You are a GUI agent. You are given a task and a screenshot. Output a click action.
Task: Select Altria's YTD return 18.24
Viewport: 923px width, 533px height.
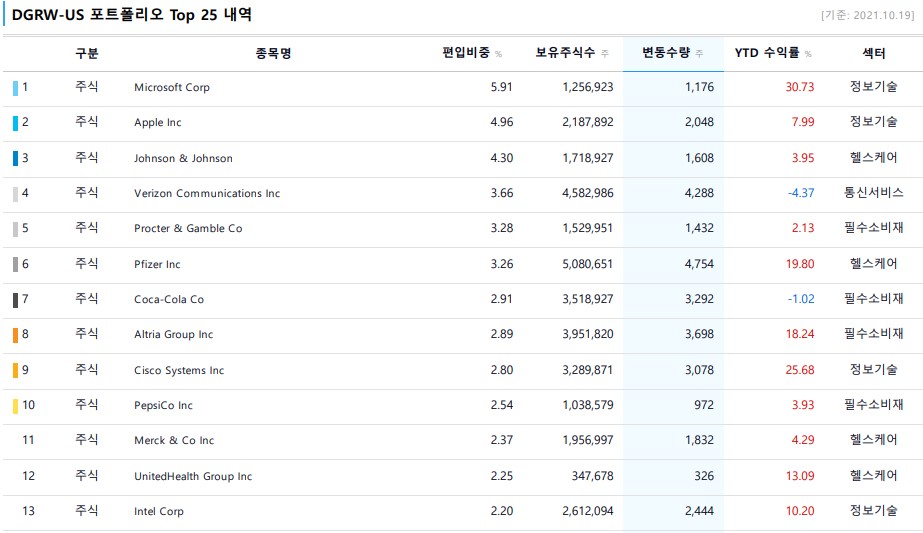click(x=800, y=334)
